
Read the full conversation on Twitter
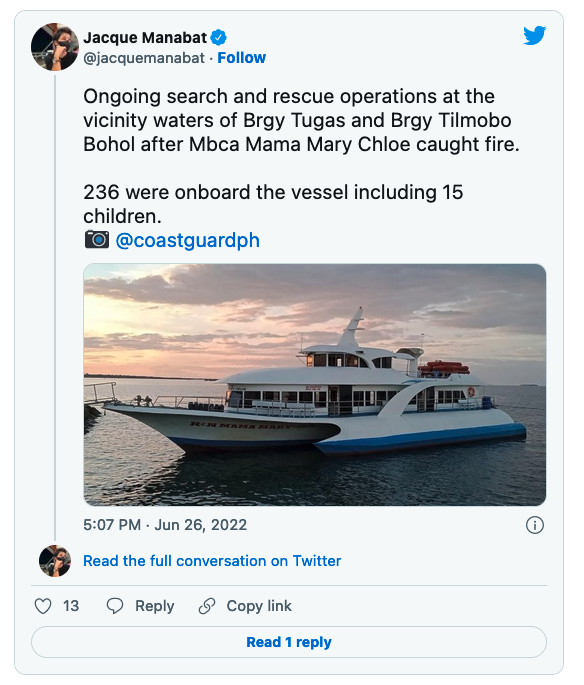click(212, 561)
